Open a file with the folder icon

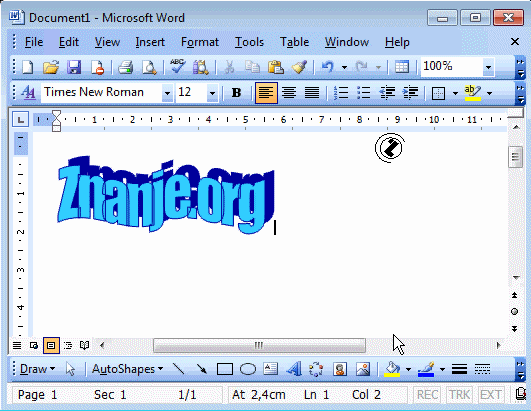[51, 67]
